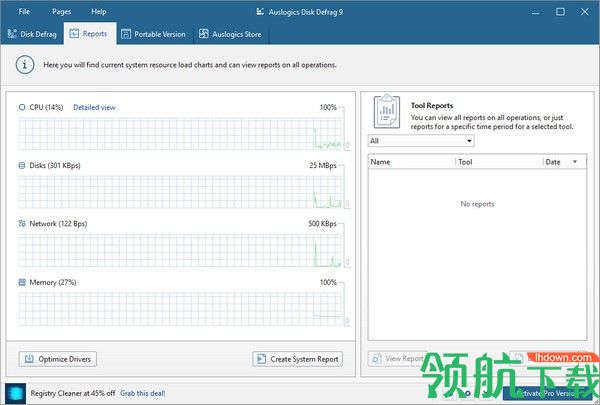Click the Optimize Drivers button

click(58, 359)
